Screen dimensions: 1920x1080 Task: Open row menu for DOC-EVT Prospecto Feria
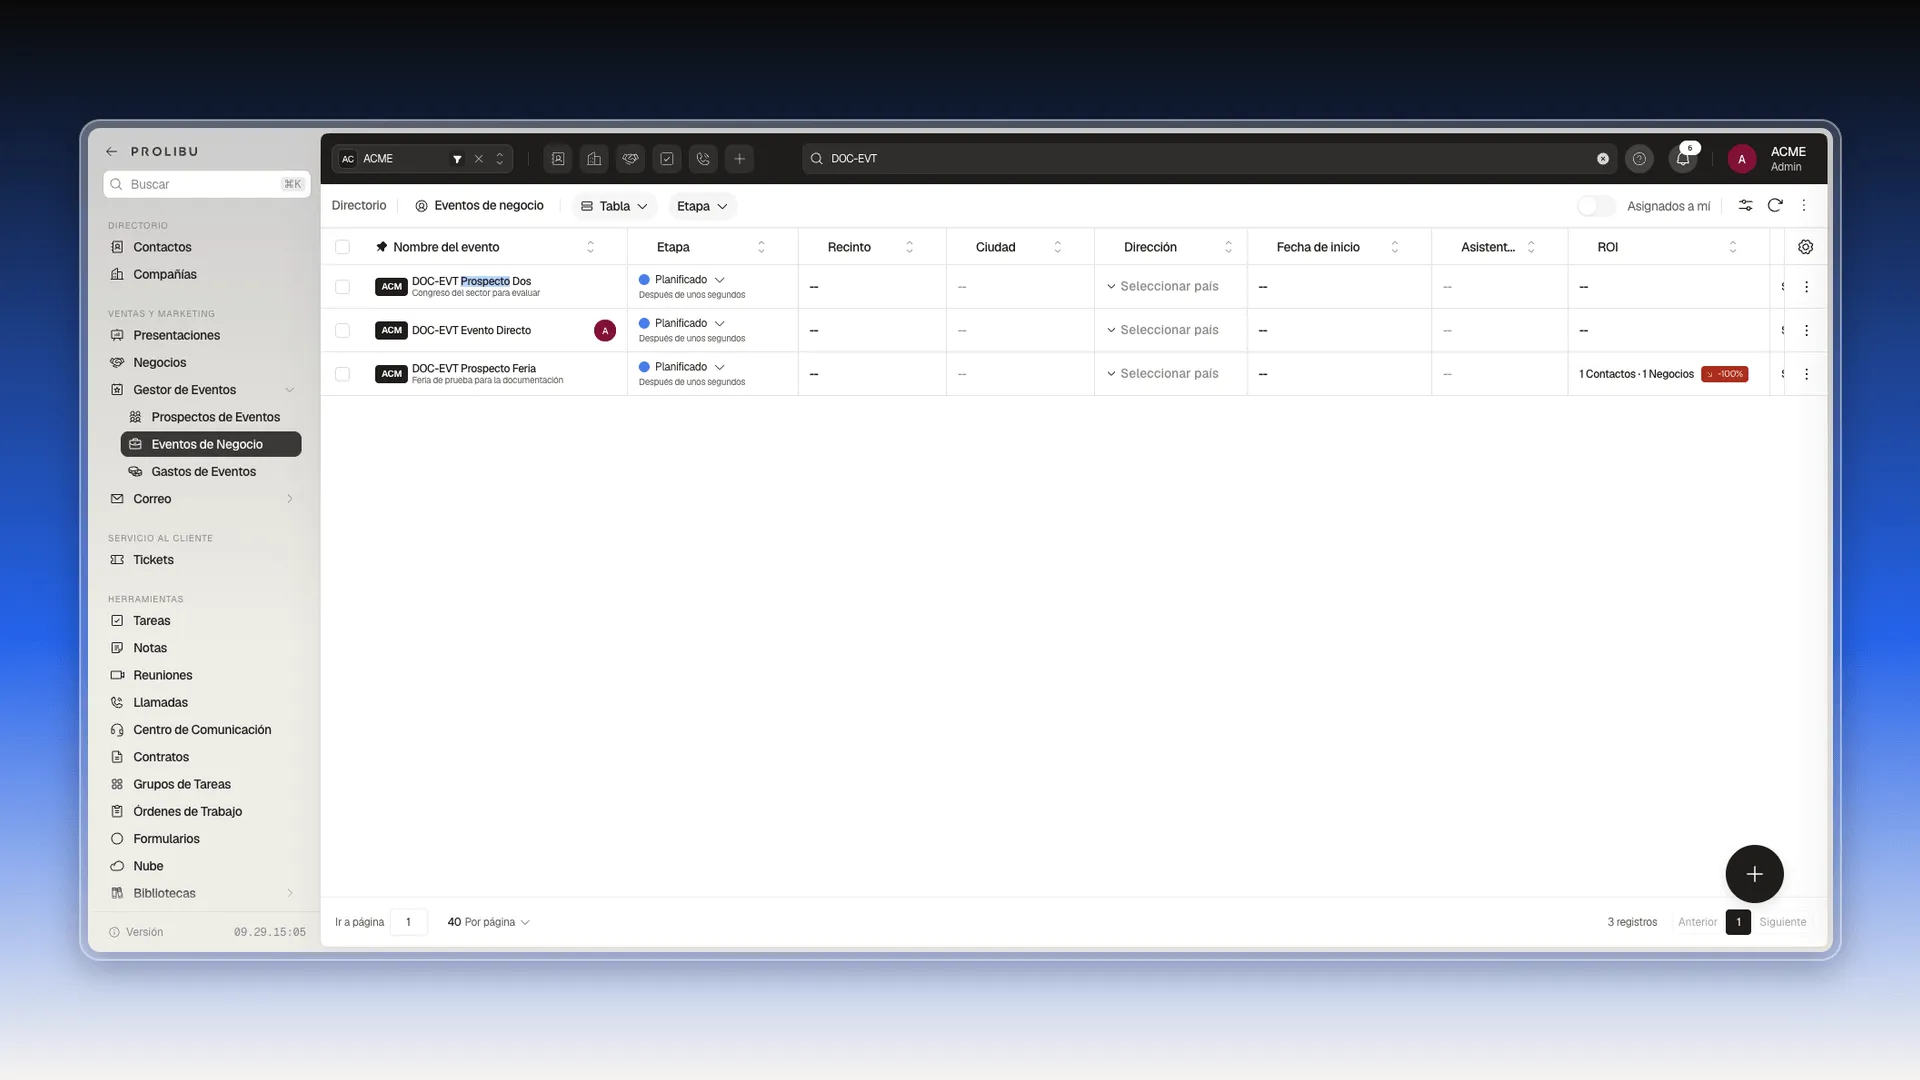click(1806, 374)
